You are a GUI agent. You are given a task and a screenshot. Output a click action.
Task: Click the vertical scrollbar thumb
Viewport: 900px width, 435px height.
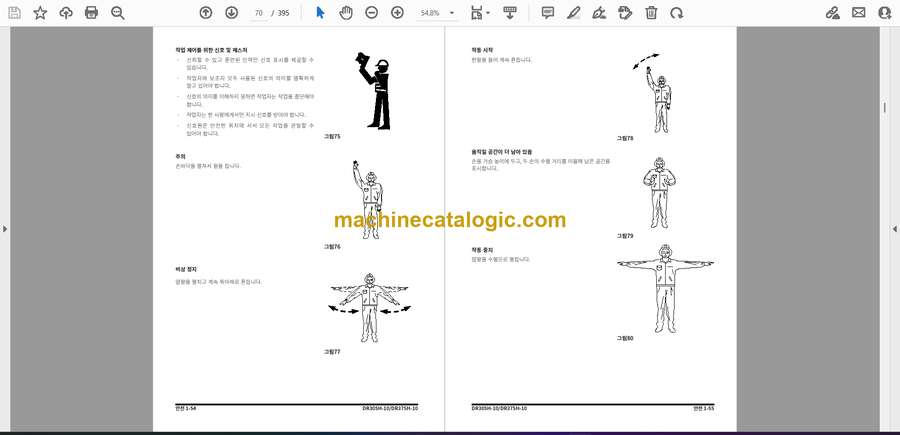point(885,107)
